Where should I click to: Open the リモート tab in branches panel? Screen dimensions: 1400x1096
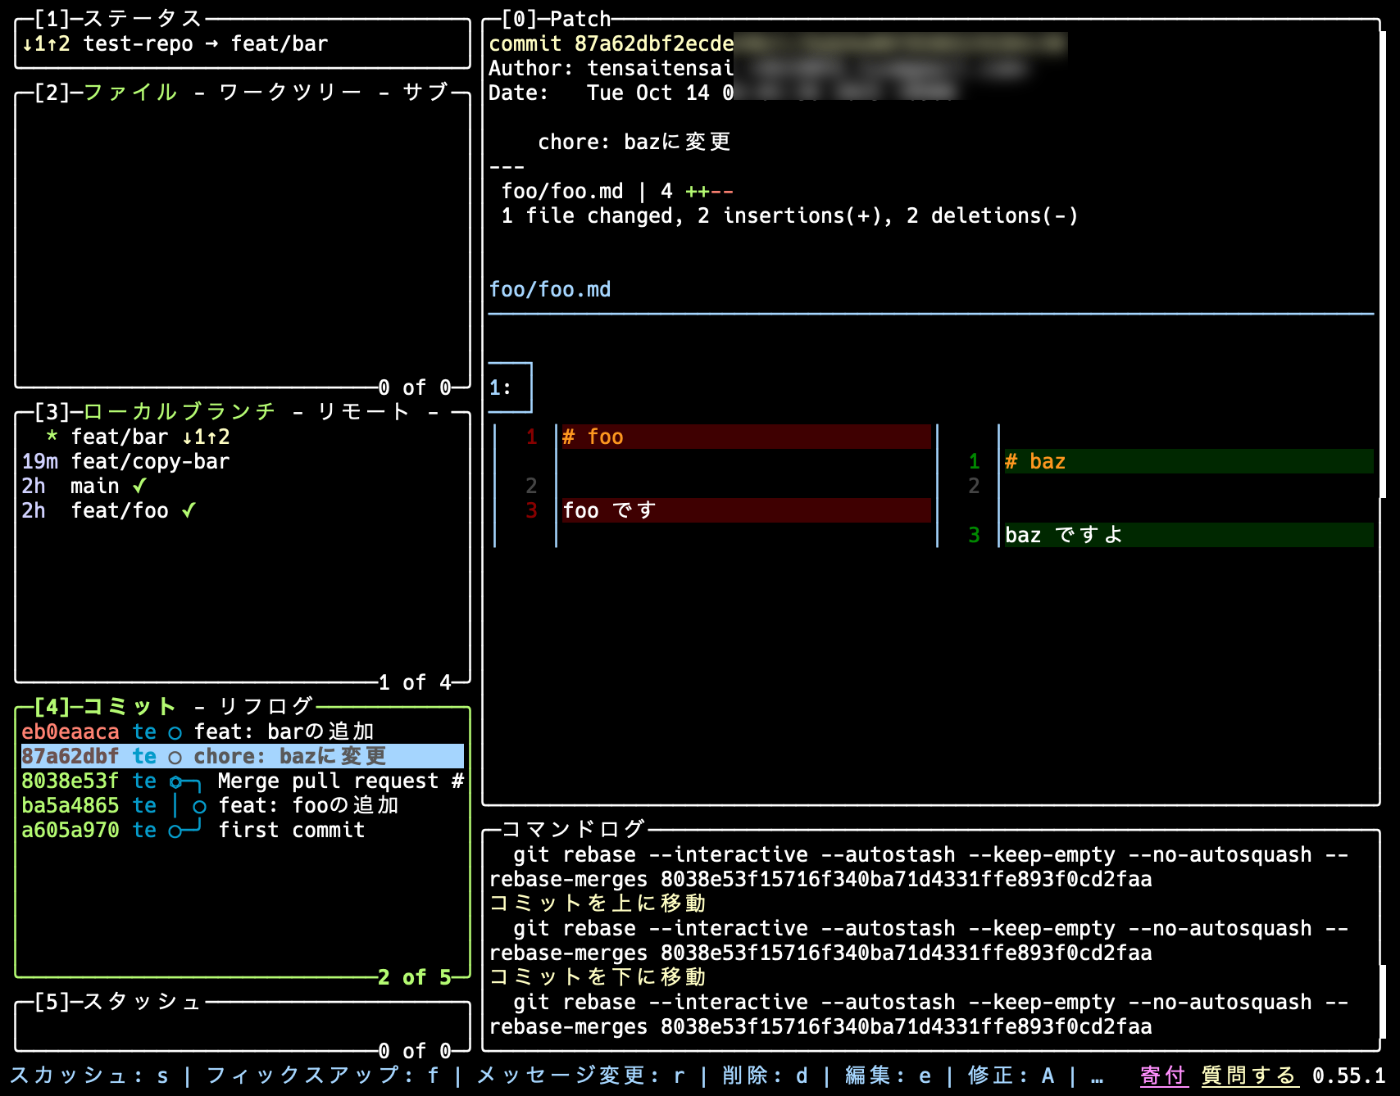tap(364, 412)
